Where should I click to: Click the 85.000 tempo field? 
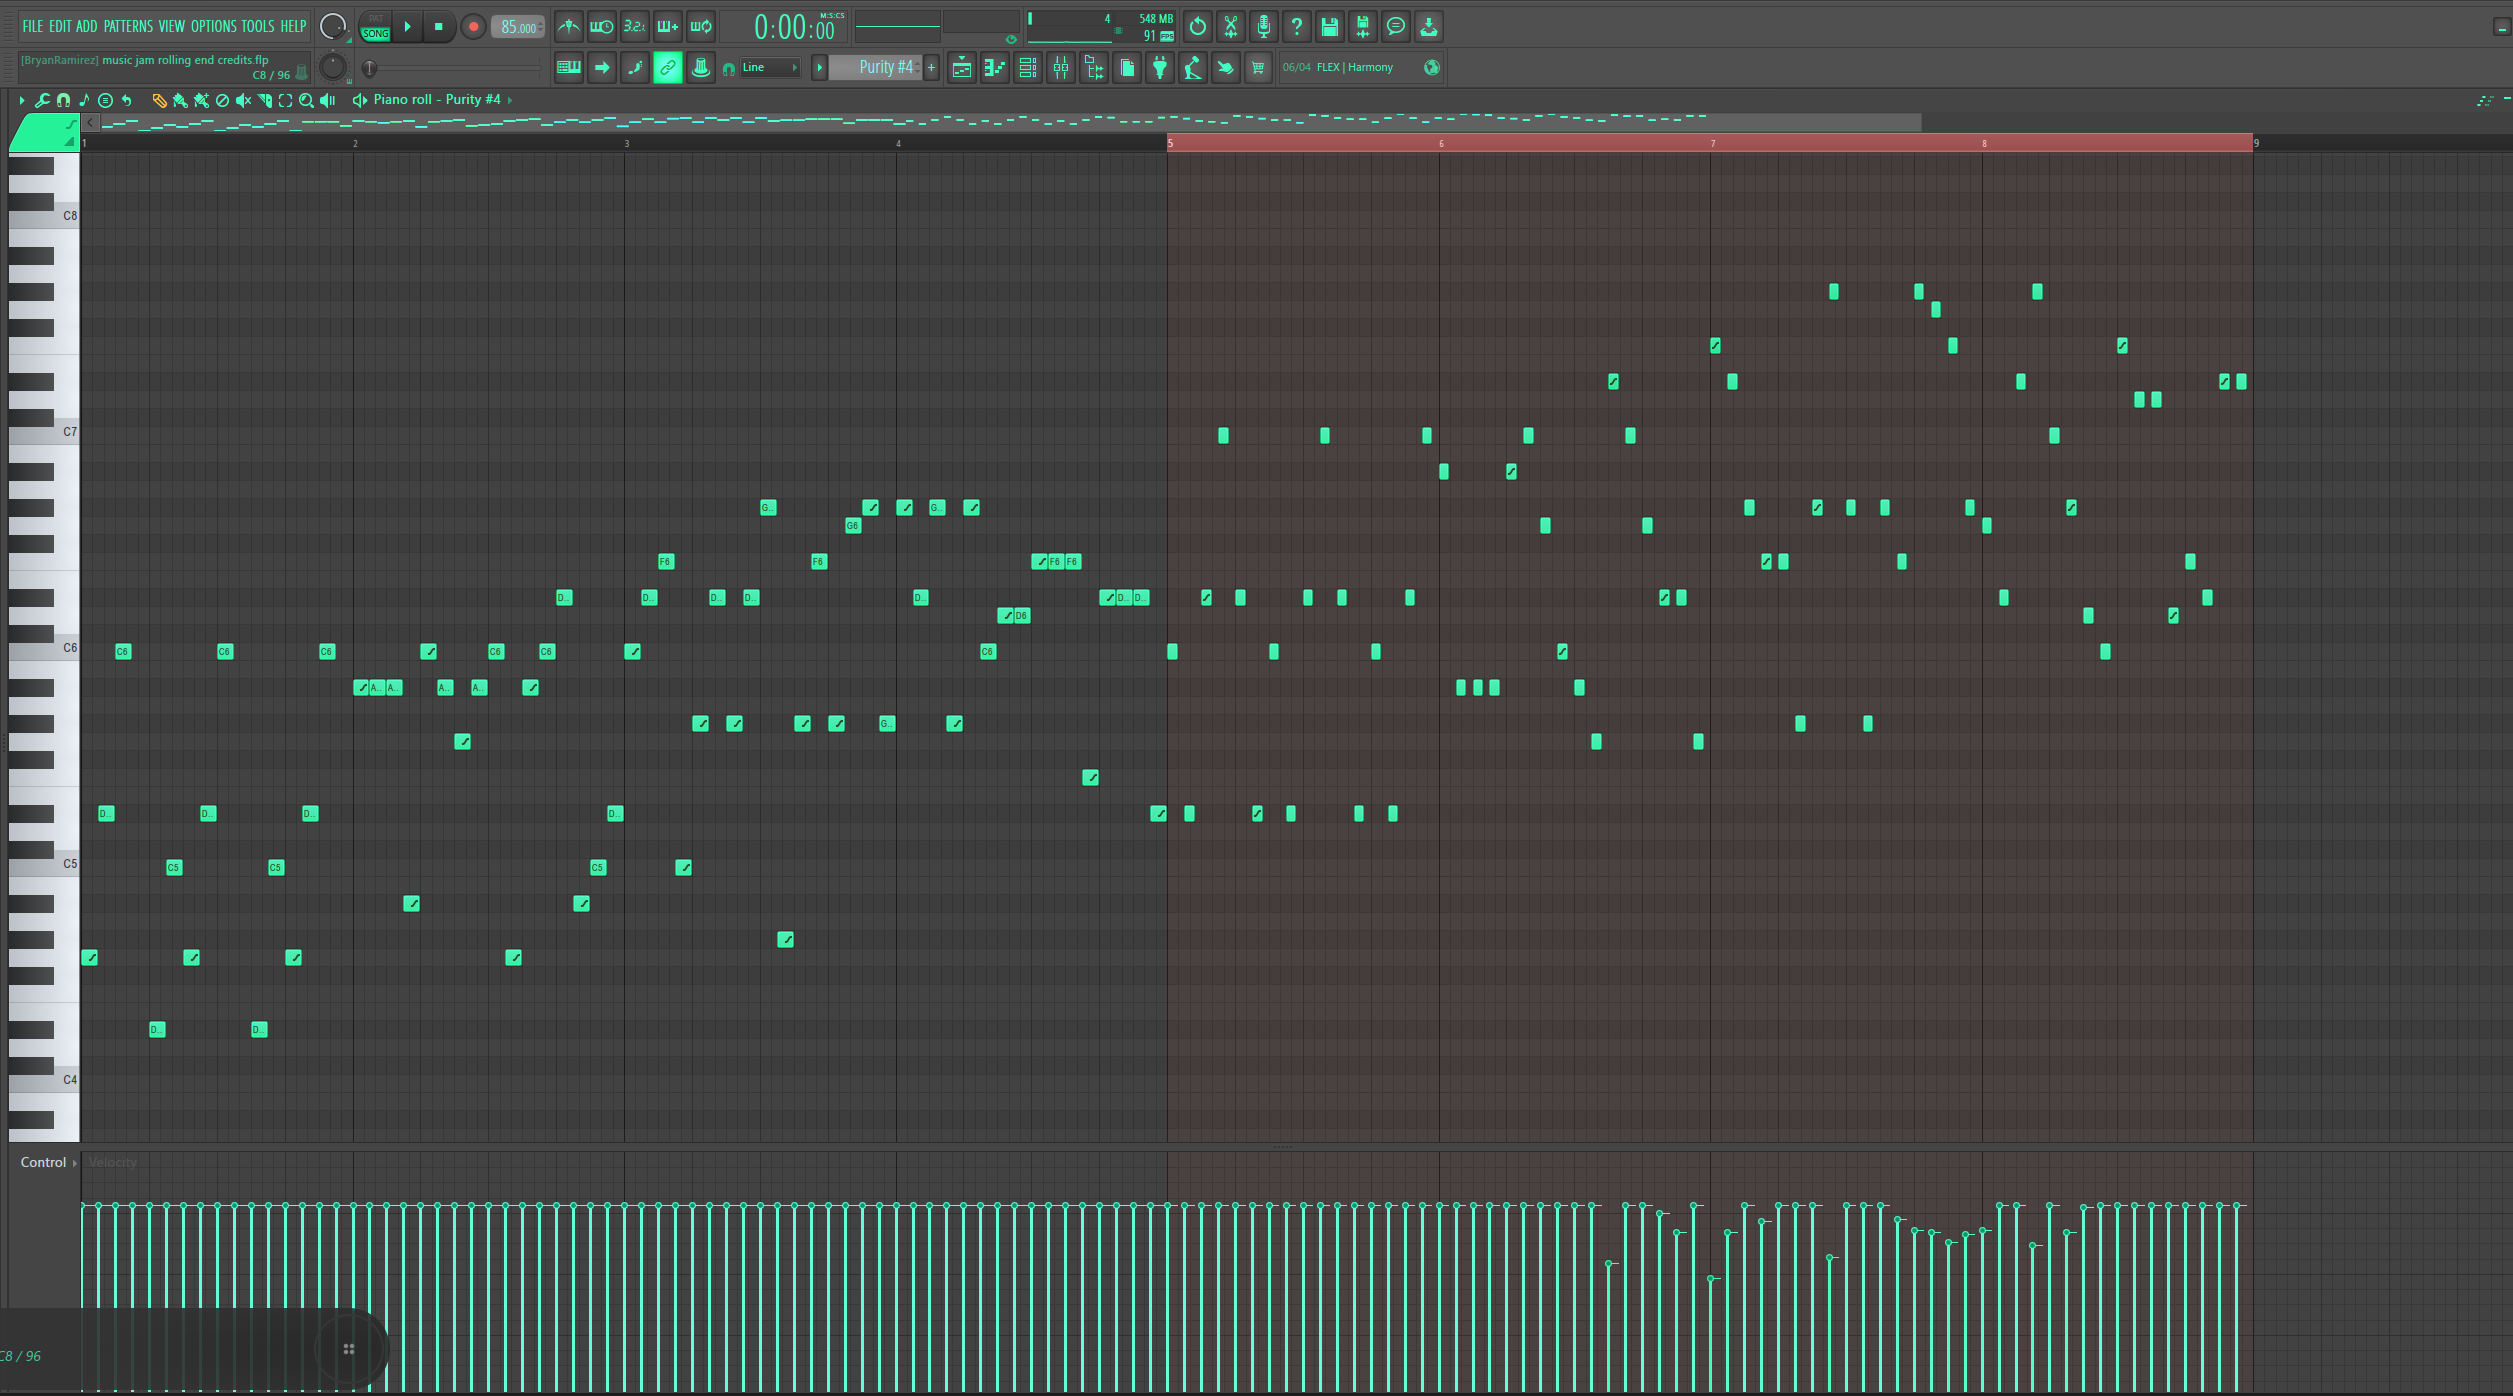(518, 27)
